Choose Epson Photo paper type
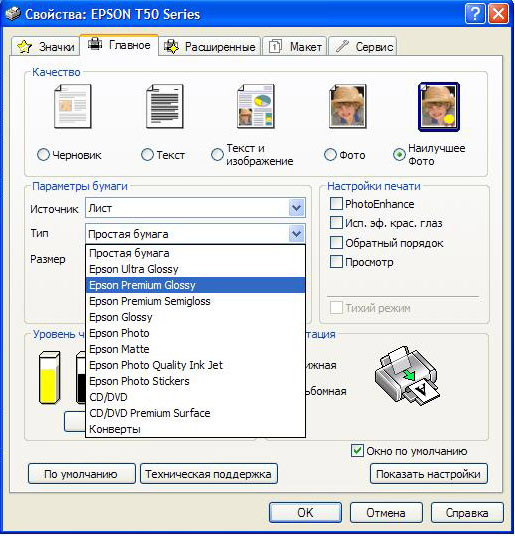Viewport: 515px width, 536px height. [x=195, y=333]
